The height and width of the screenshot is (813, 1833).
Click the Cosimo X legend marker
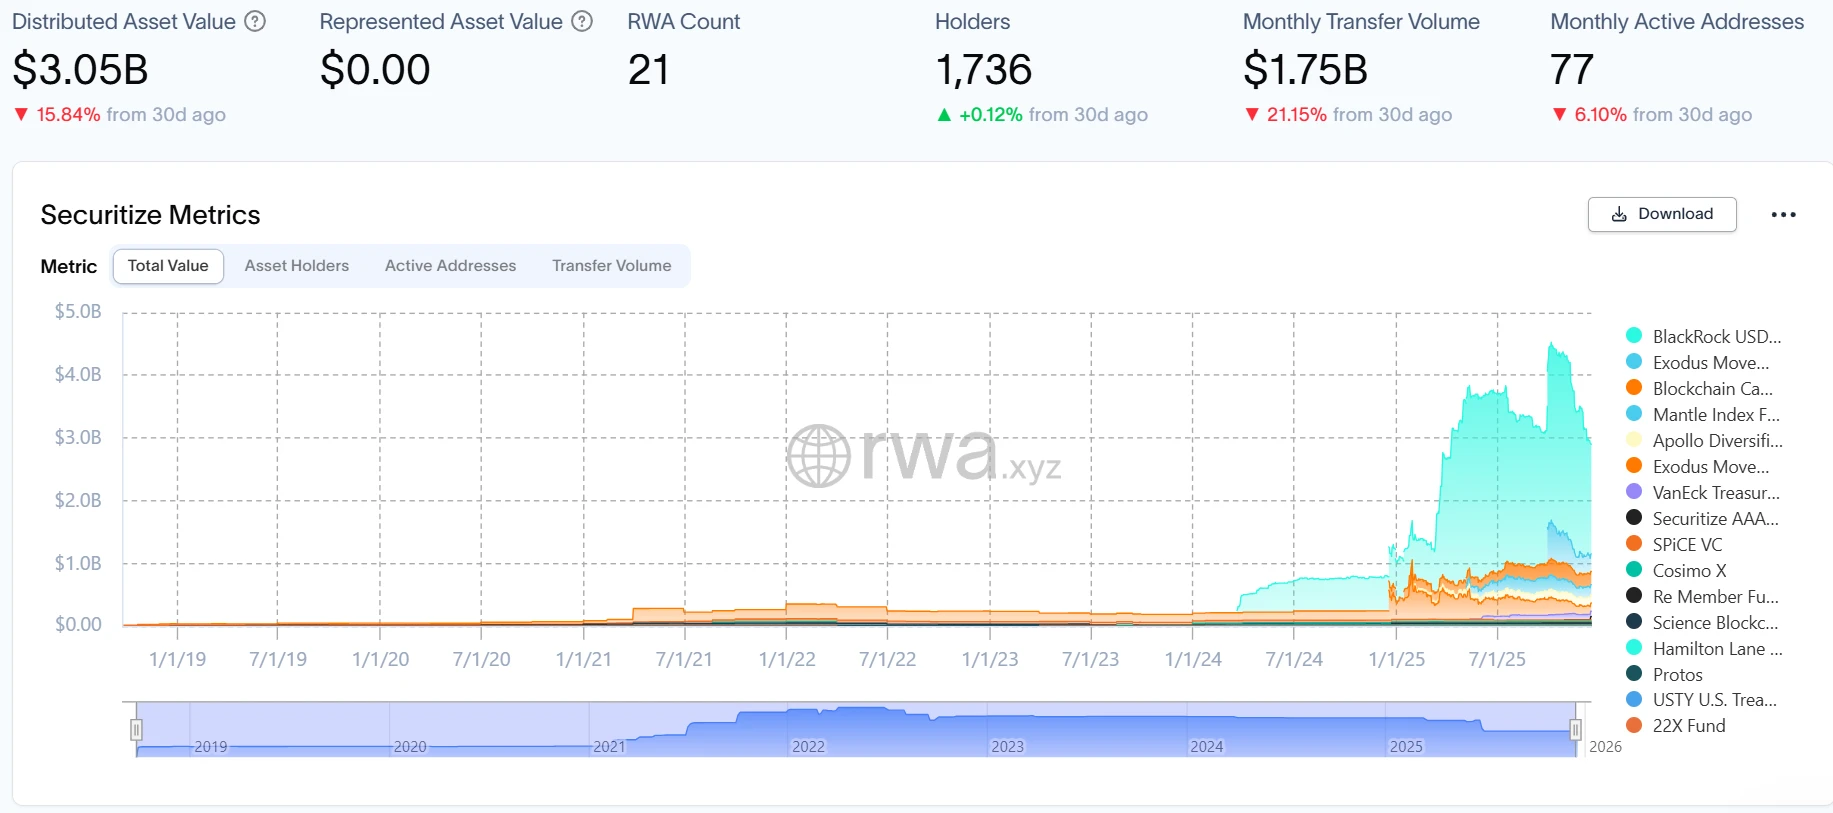(x=1634, y=570)
